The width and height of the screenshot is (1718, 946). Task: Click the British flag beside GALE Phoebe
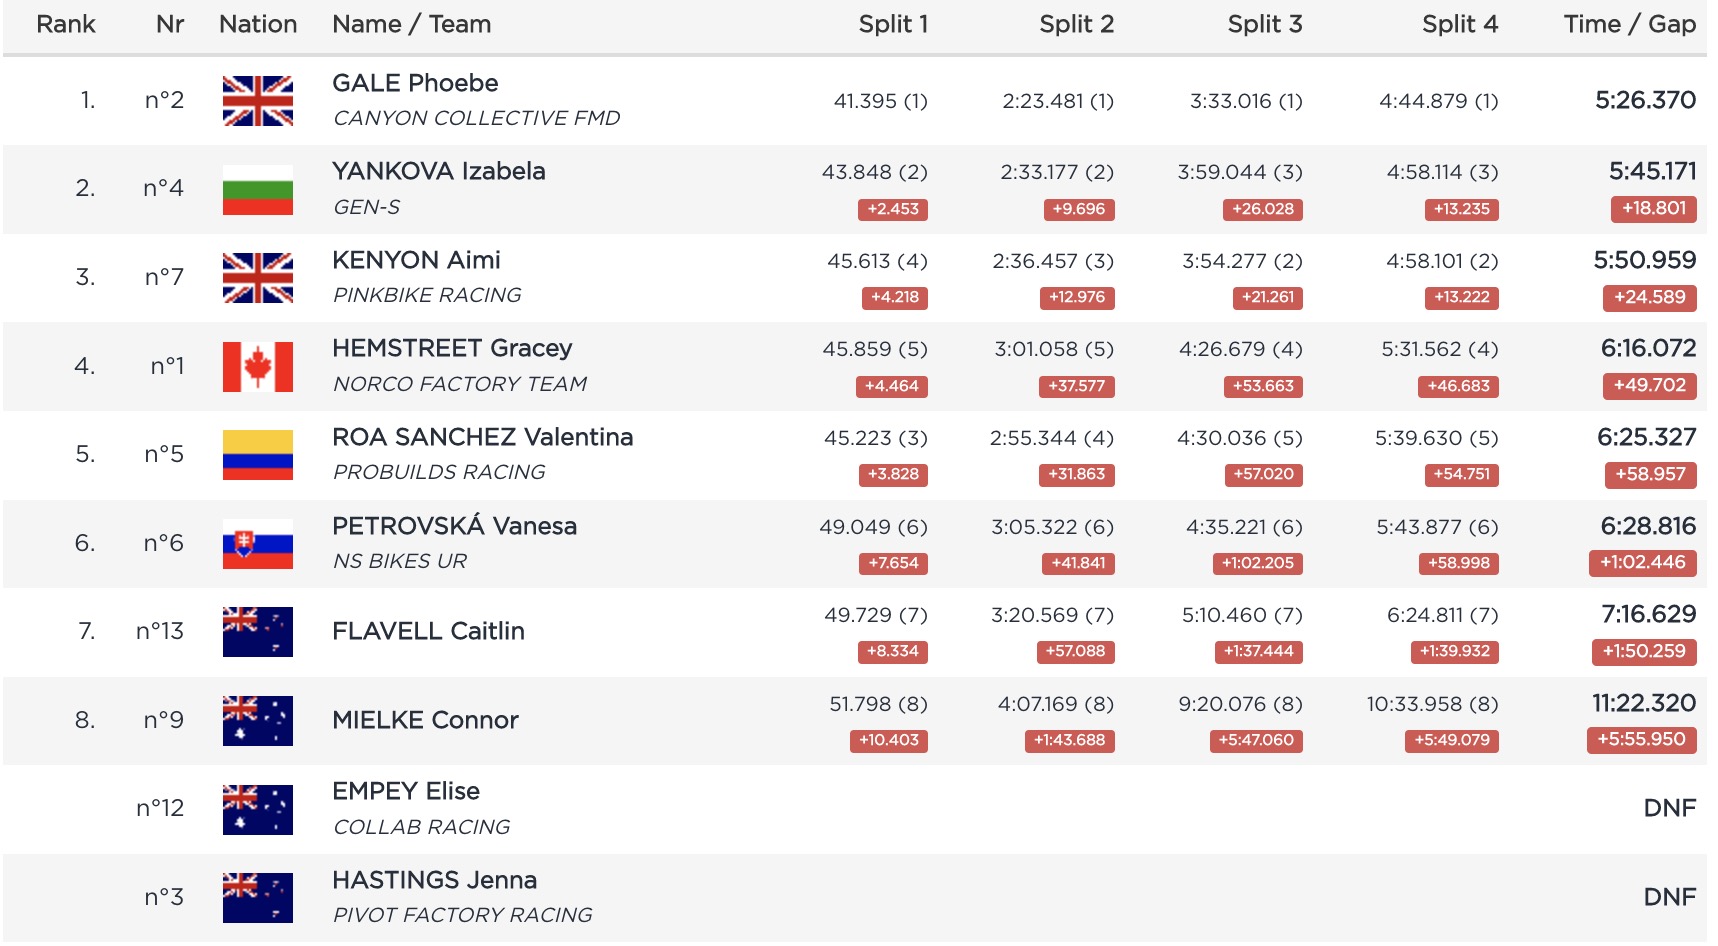coord(257,101)
